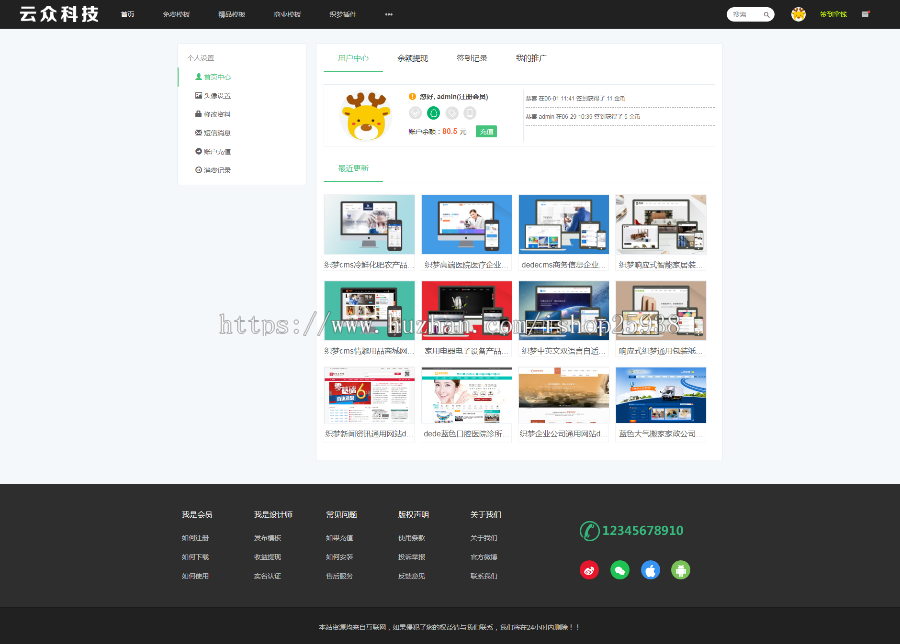This screenshot has width=900, height=644.
Task: Click the 投诉举报 footer link
Action: pyautogui.click(x=412, y=557)
